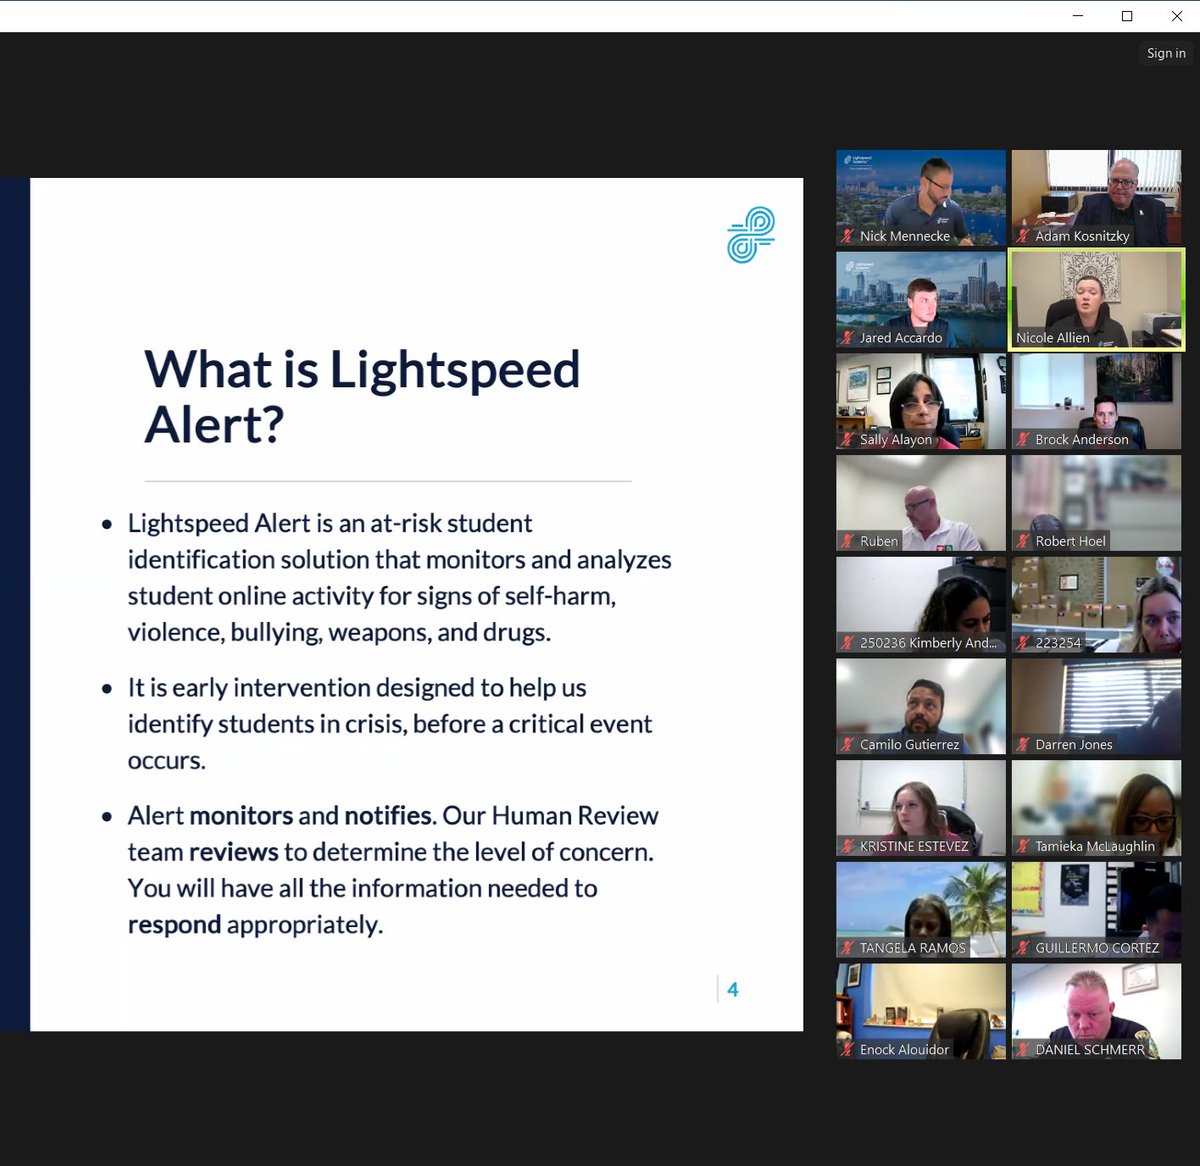The image size is (1200, 1166).
Task: Click Brock Anderson's muted mic icon
Action: 1022,440
